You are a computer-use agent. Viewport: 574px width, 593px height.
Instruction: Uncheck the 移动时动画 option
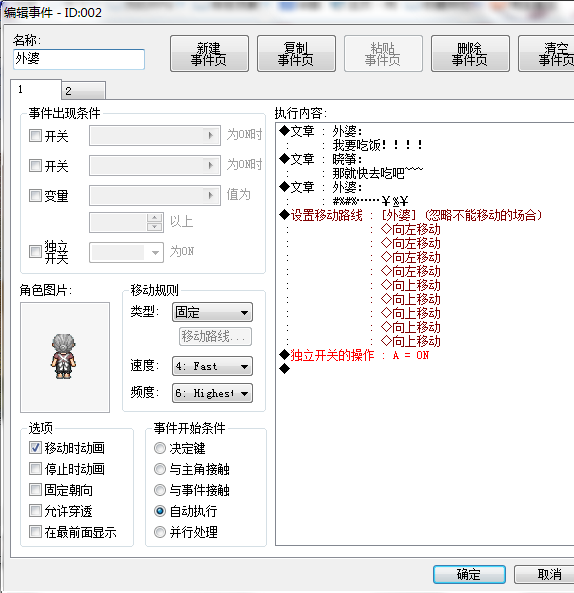[x=35, y=448]
